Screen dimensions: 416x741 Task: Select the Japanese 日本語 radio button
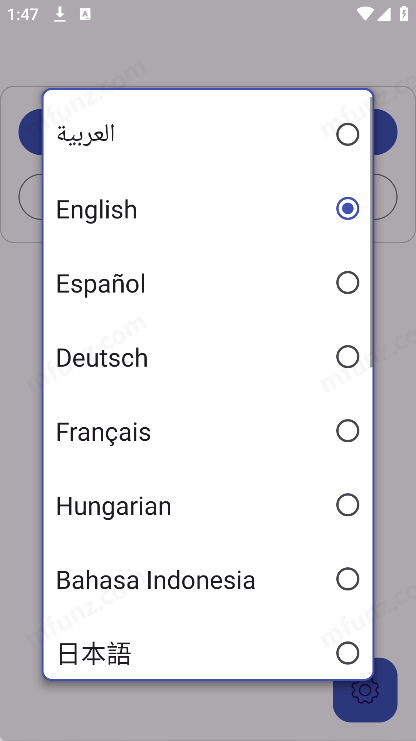[347, 653]
